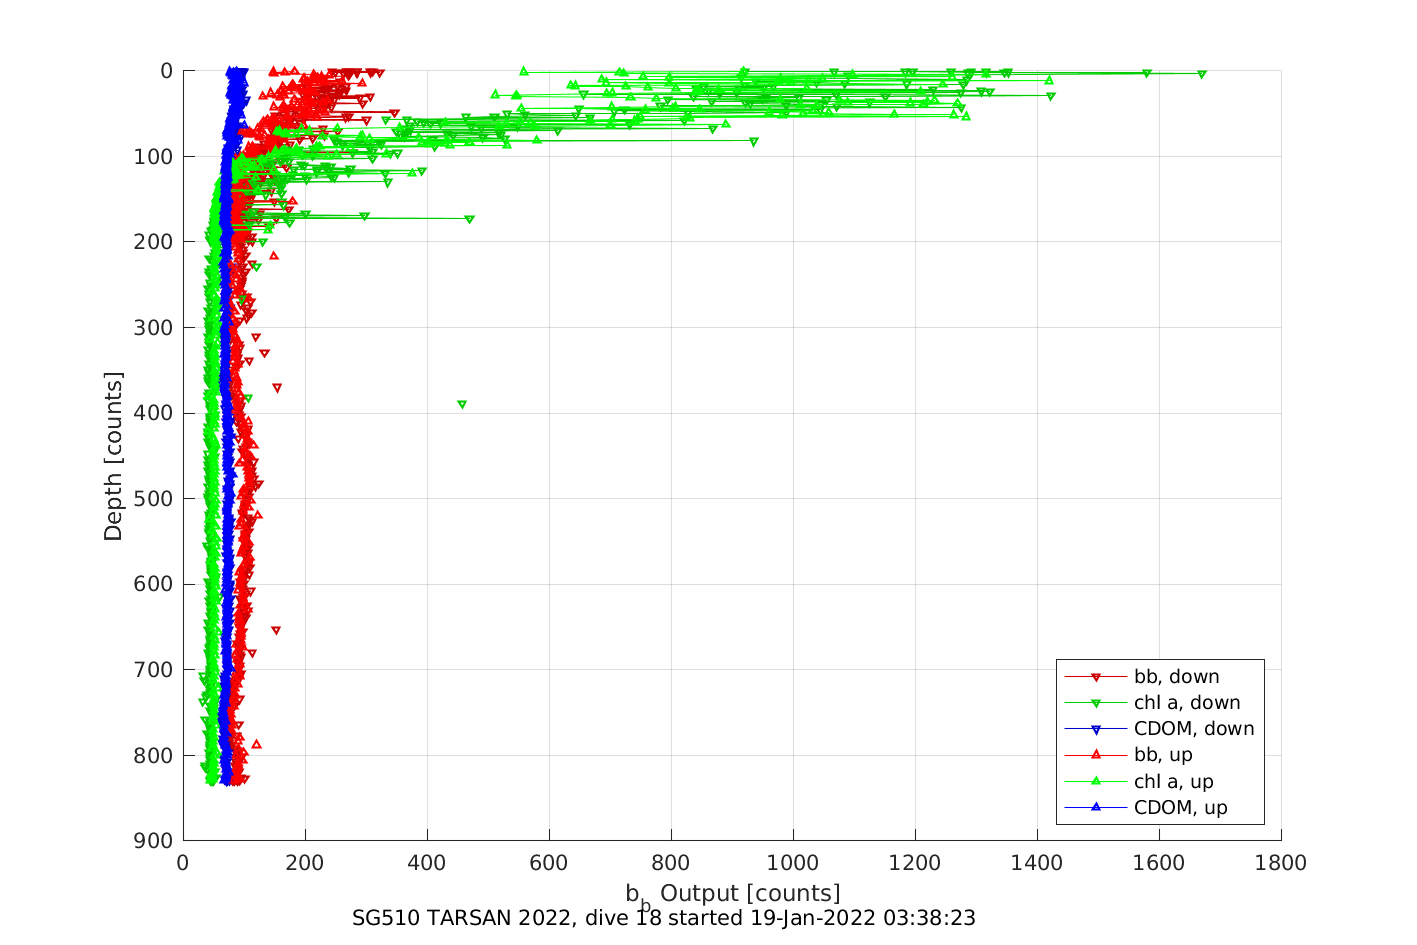Click the blue down-triangle marker in legend
This screenshot has height=945, width=1417.
(x=1095, y=730)
